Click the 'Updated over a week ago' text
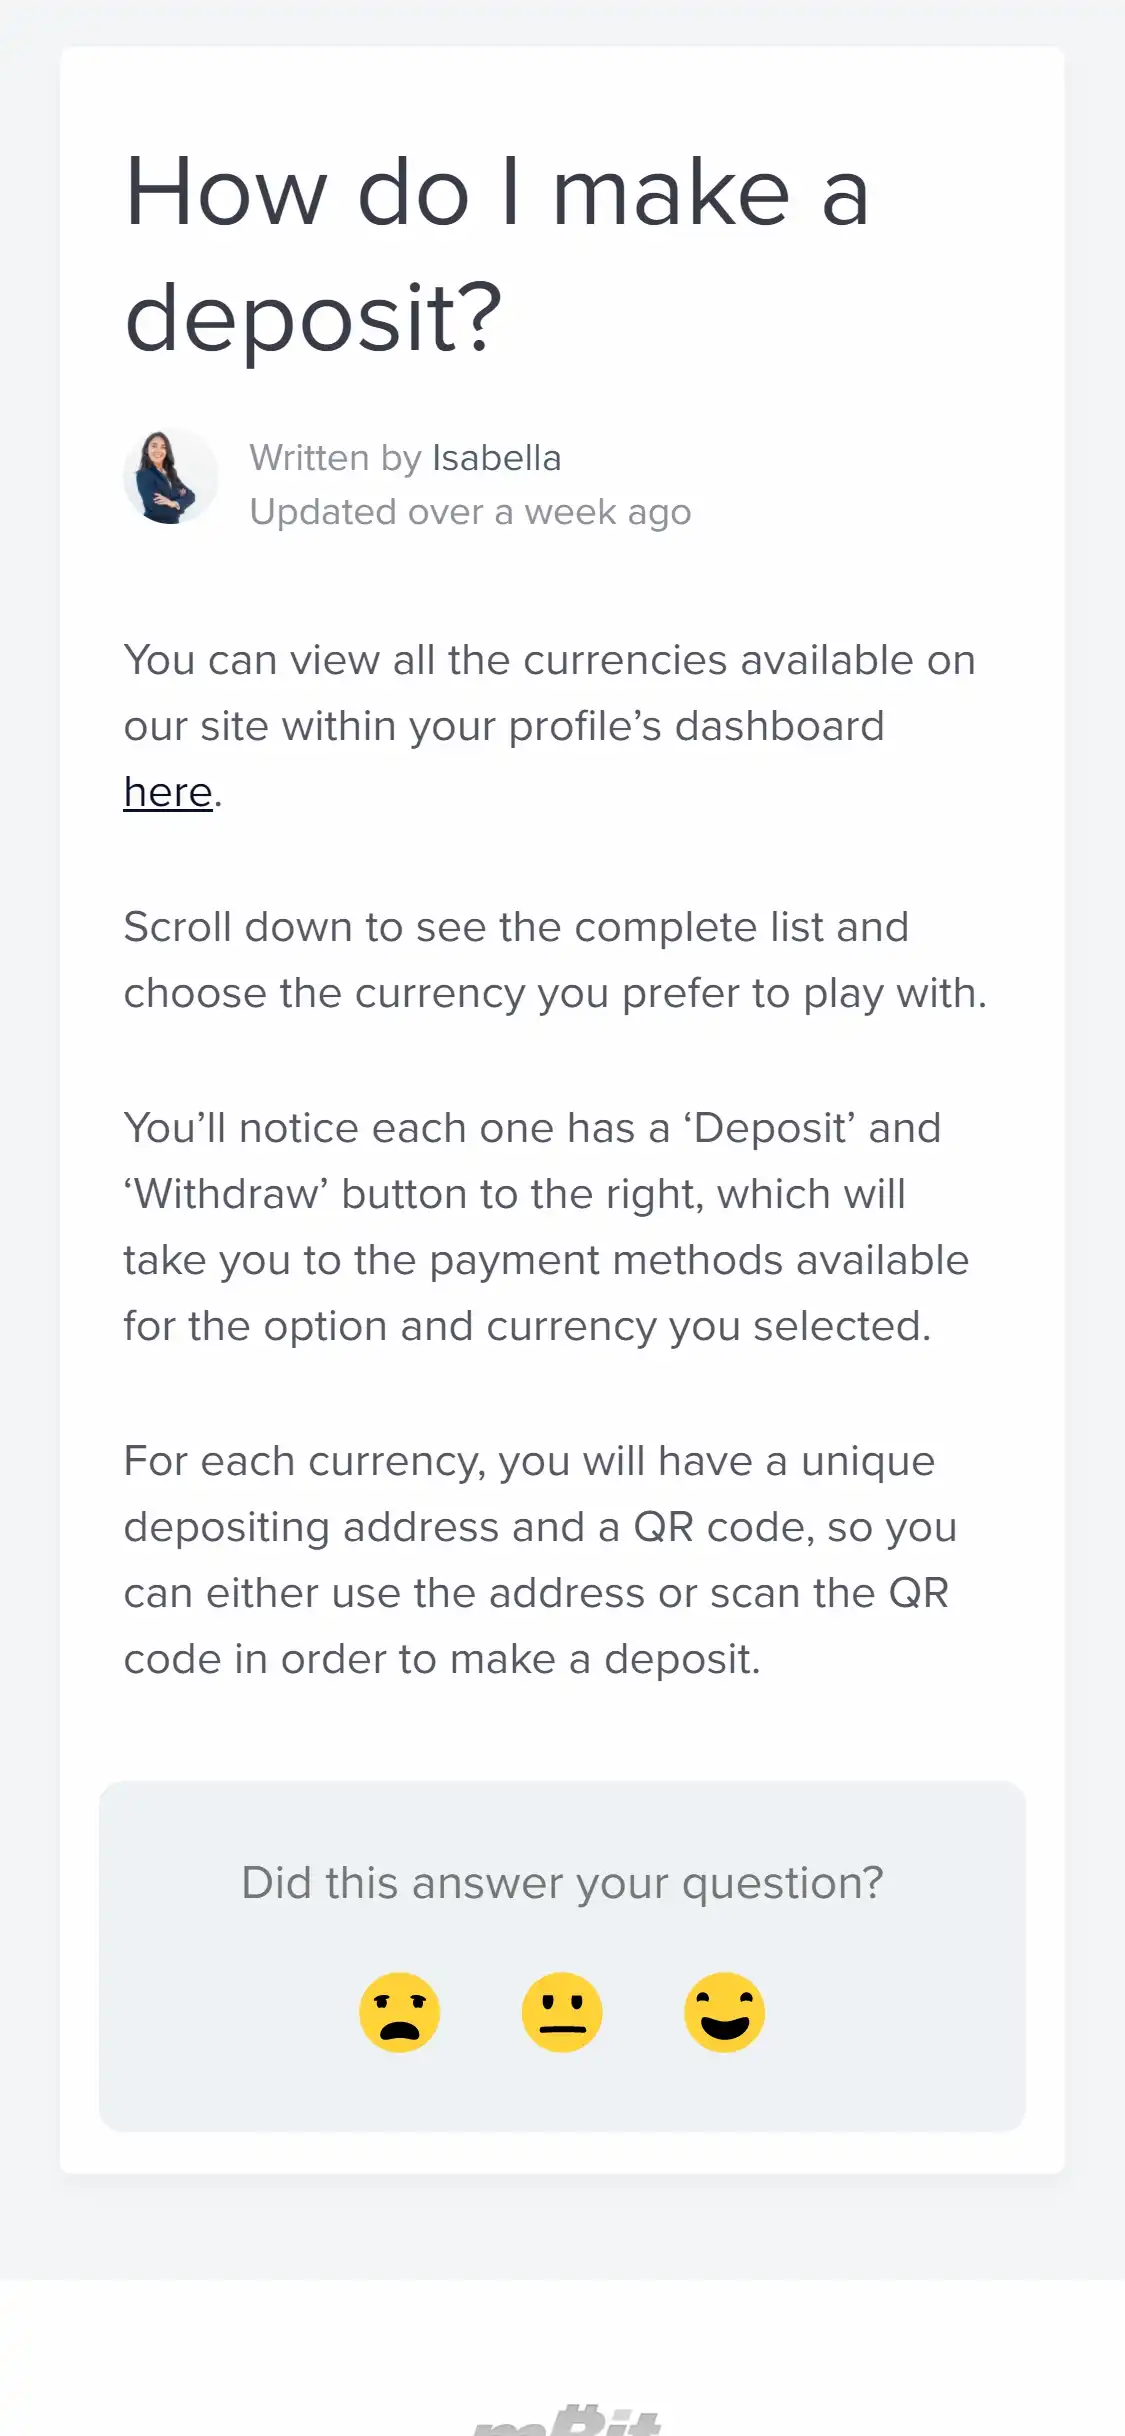The image size is (1125, 2436). pyautogui.click(x=470, y=512)
